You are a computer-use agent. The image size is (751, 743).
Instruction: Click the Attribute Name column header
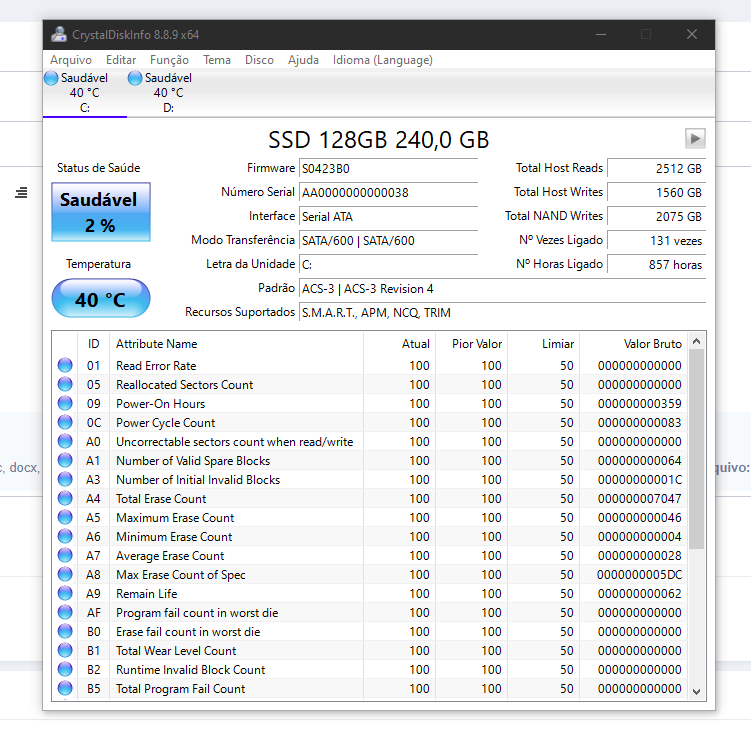coord(236,343)
